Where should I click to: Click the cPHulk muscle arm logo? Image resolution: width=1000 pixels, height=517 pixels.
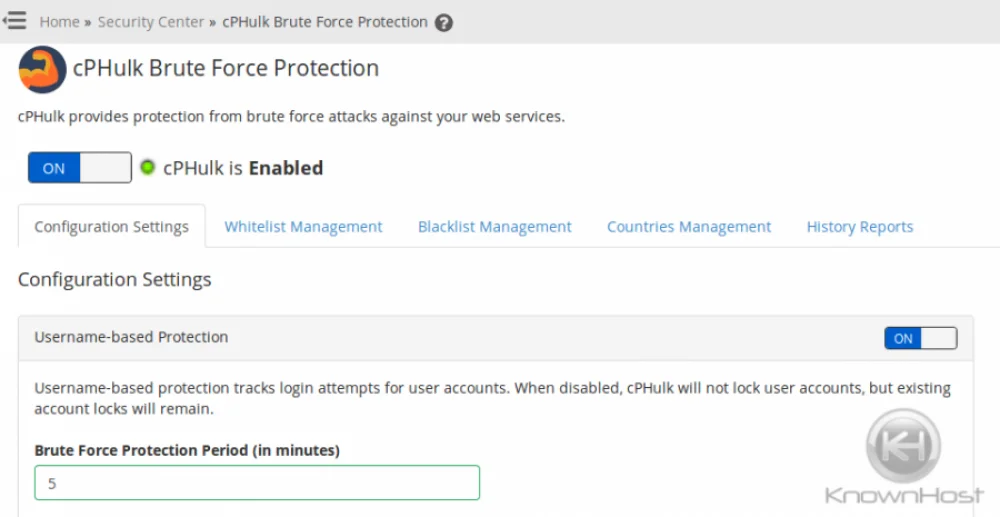(42, 69)
